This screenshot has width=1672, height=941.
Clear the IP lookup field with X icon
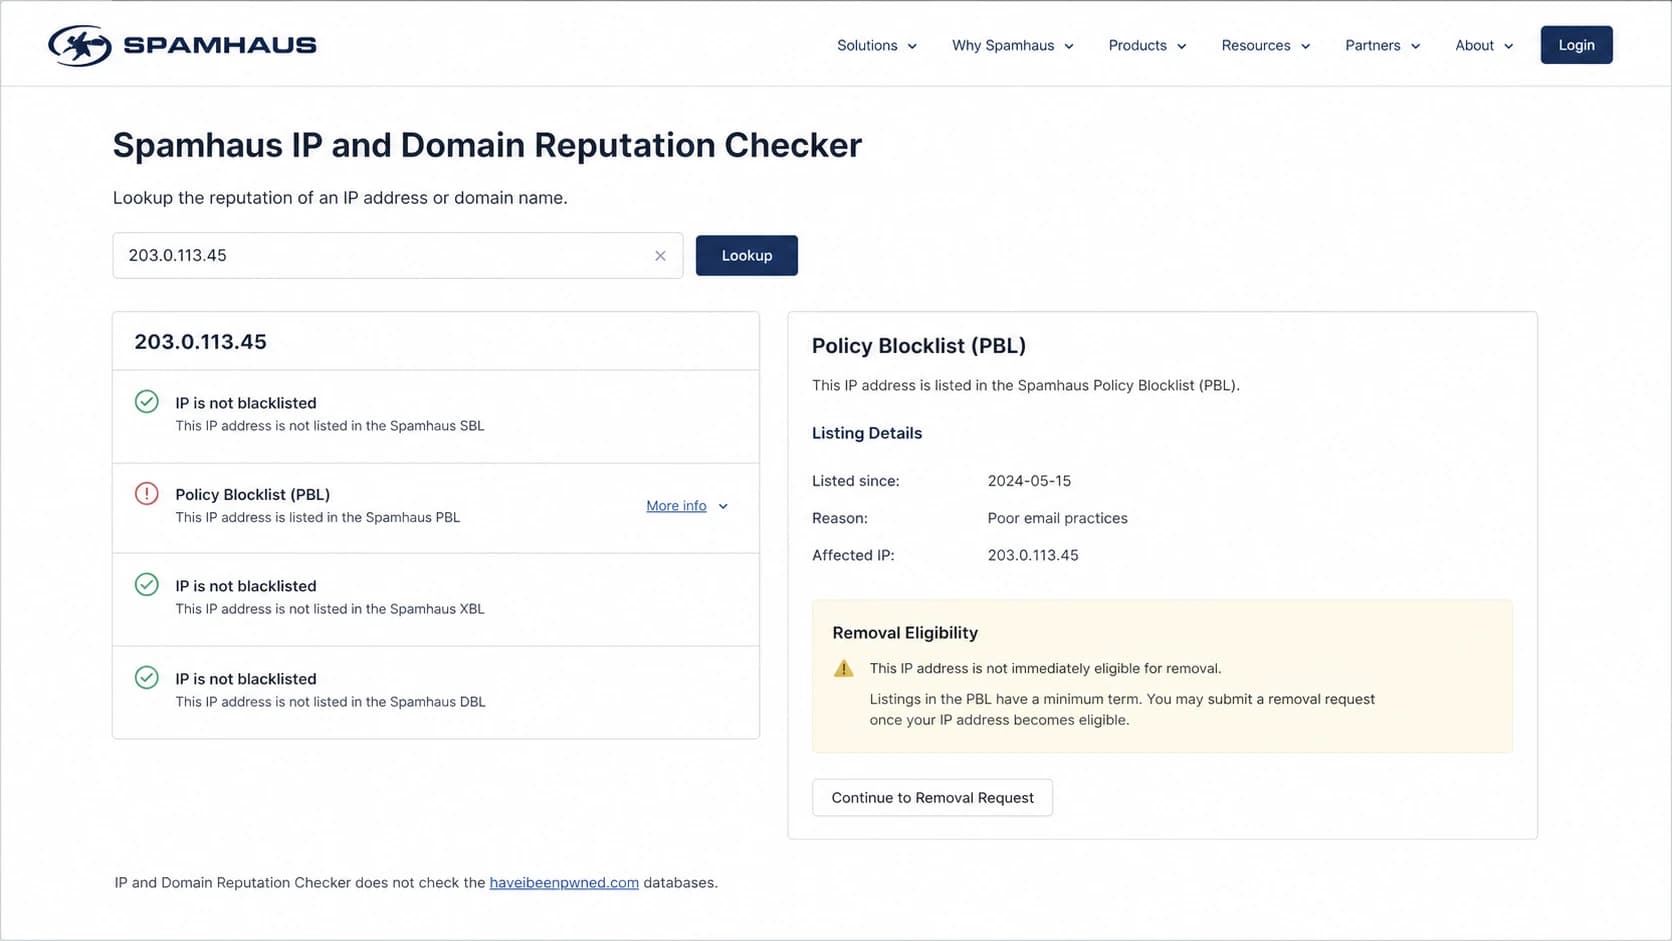click(660, 256)
